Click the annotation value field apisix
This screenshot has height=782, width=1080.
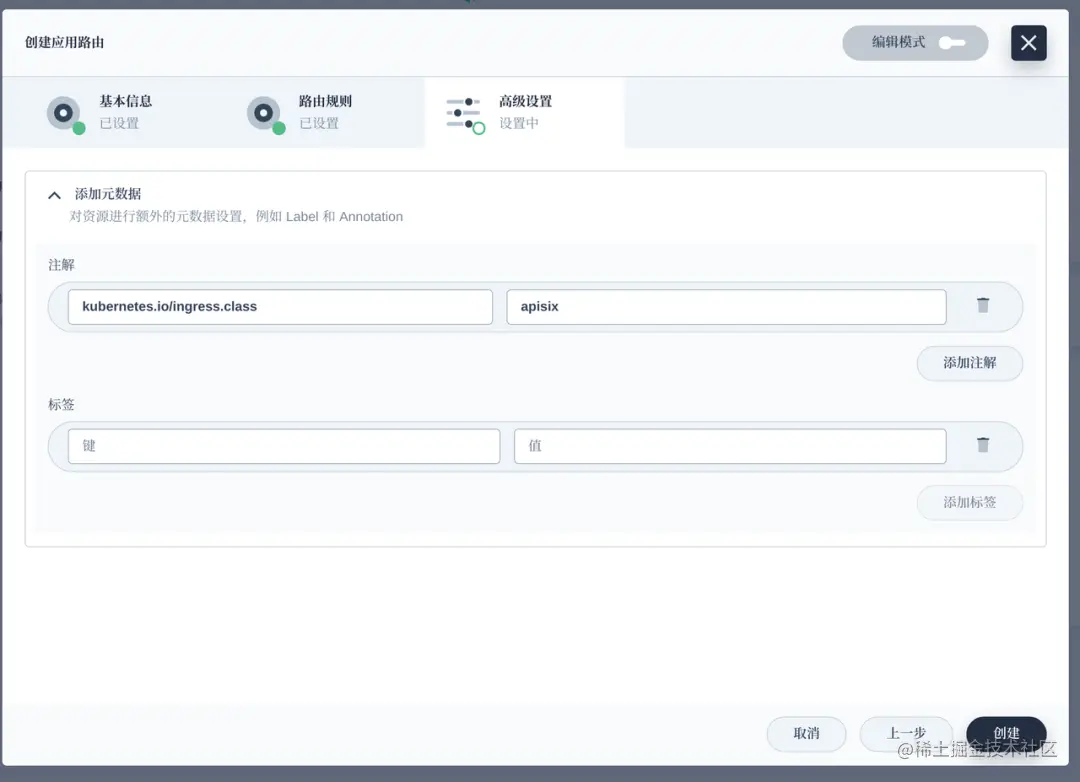pos(726,307)
